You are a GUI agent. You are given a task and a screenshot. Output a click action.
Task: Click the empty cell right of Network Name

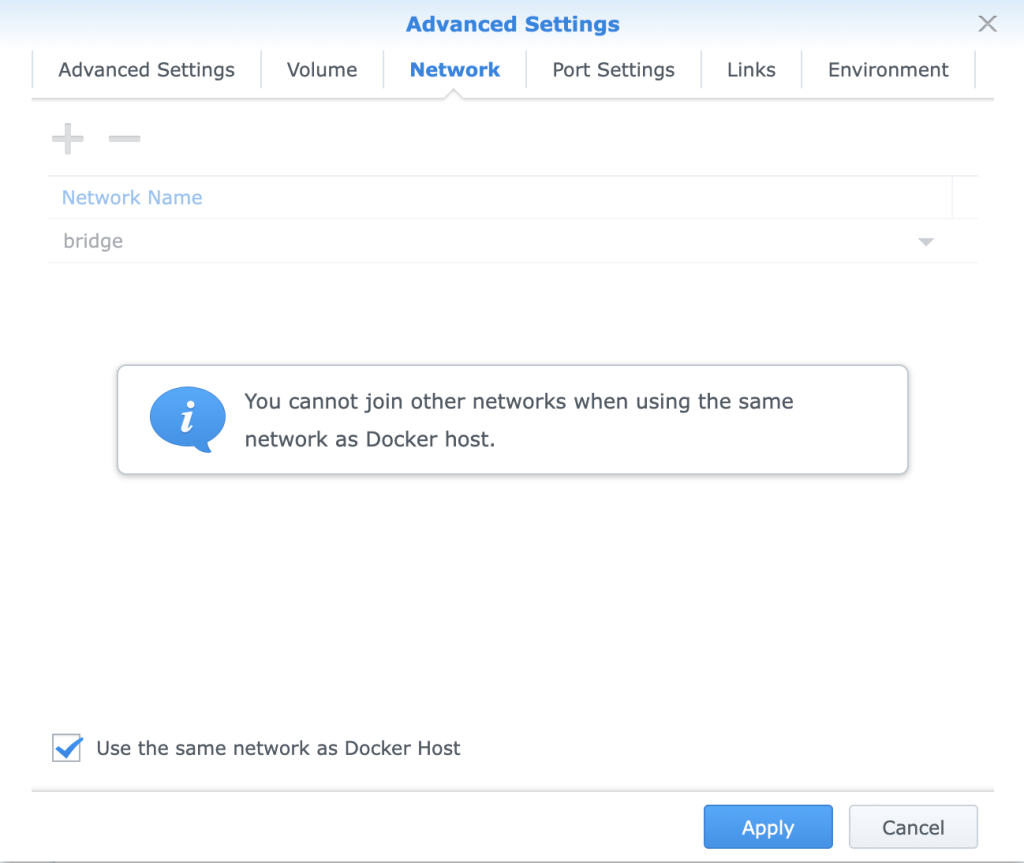coord(965,198)
